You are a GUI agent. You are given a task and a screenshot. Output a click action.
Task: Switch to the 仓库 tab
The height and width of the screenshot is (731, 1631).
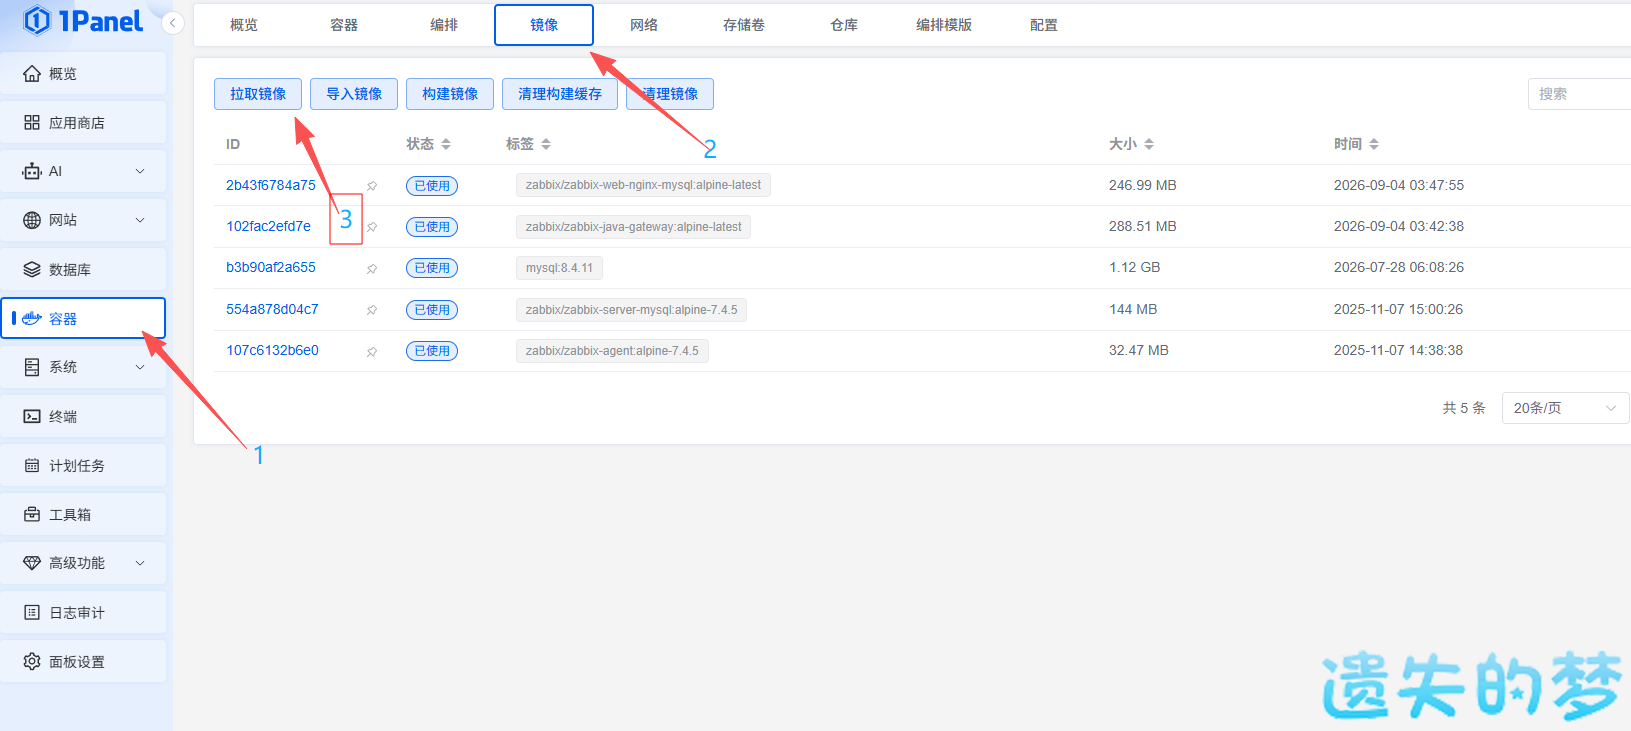click(844, 25)
